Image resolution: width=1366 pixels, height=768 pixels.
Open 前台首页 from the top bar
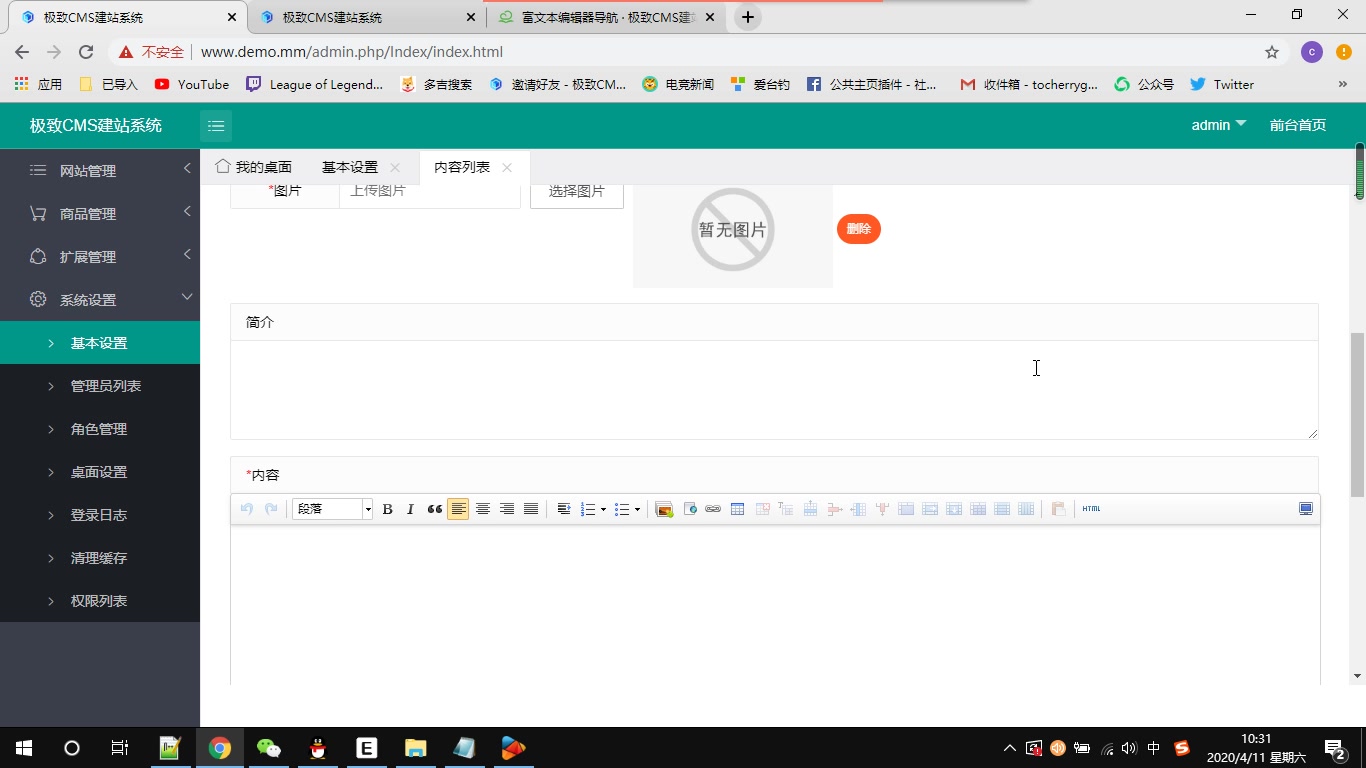point(1297,125)
